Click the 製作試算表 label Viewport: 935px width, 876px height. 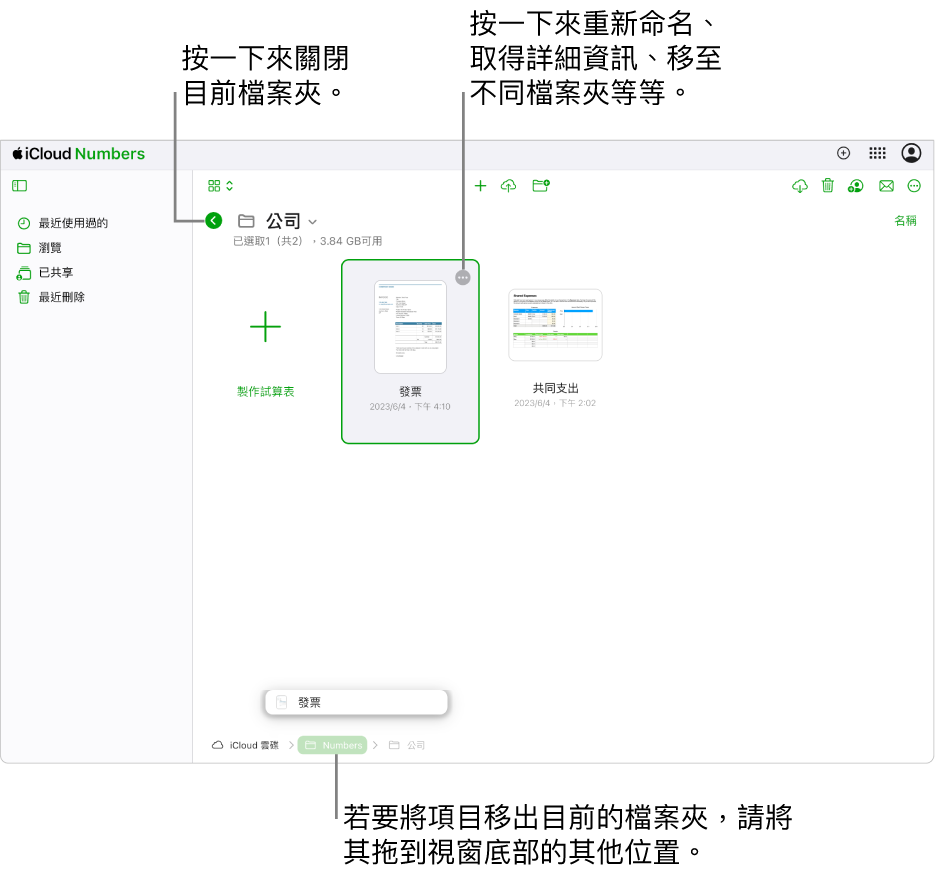[x=265, y=391]
